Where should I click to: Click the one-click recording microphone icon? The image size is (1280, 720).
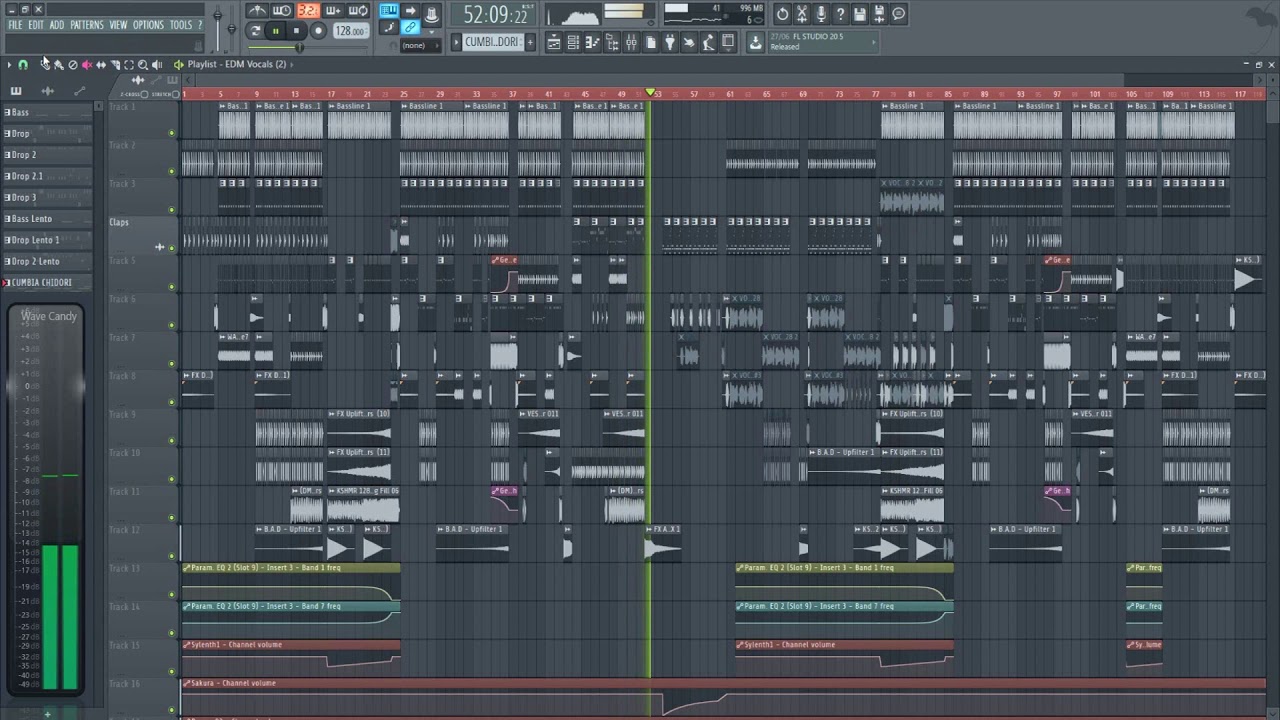[821, 14]
